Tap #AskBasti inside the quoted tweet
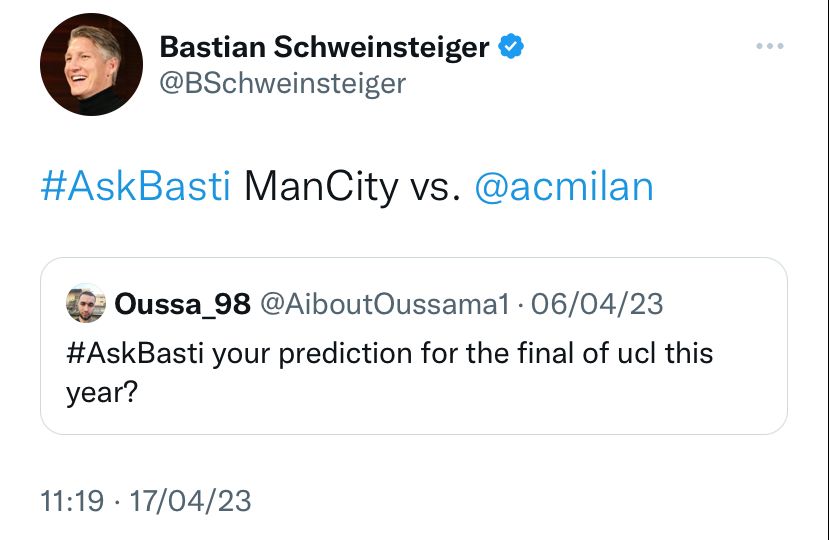Screen dimensions: 829x540 tap(136, 354)
